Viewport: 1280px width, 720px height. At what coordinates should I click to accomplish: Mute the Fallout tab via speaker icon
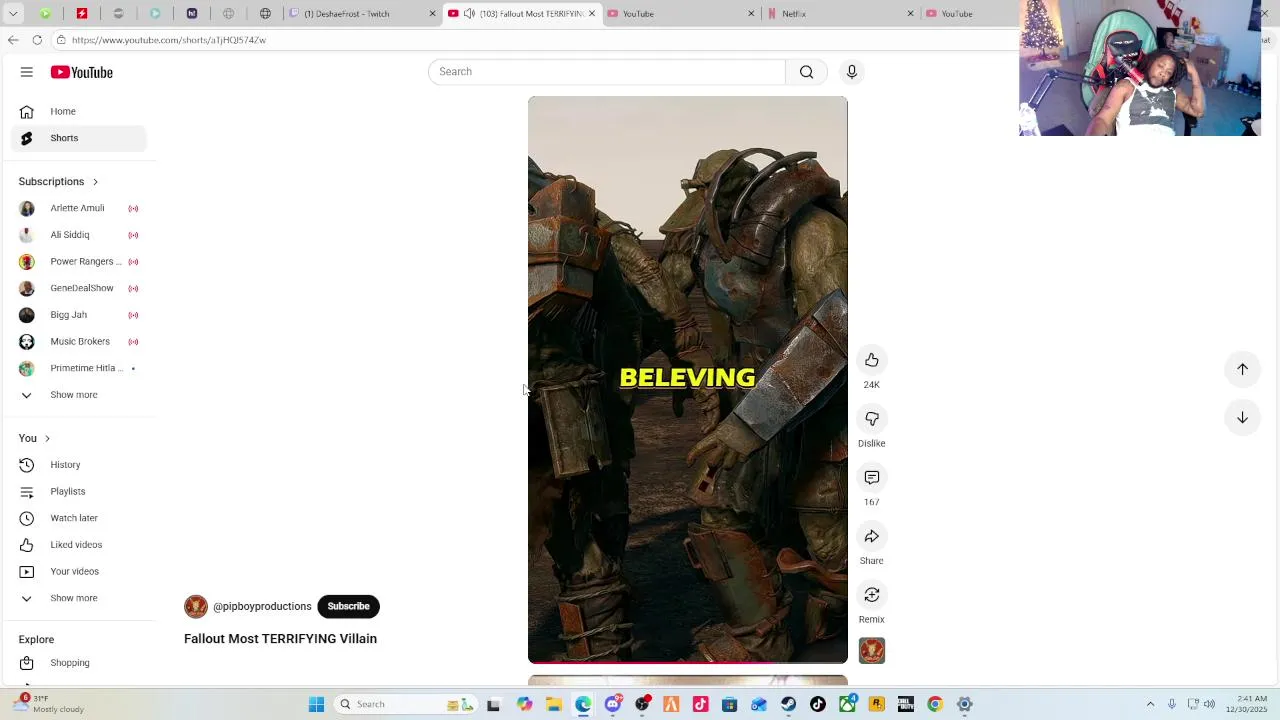(x=469, y=14)
